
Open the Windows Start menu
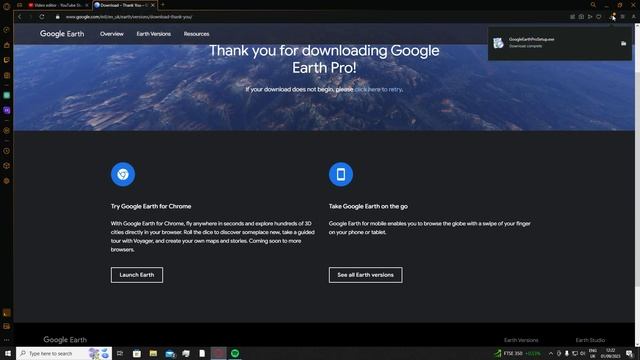pos(8,353)
